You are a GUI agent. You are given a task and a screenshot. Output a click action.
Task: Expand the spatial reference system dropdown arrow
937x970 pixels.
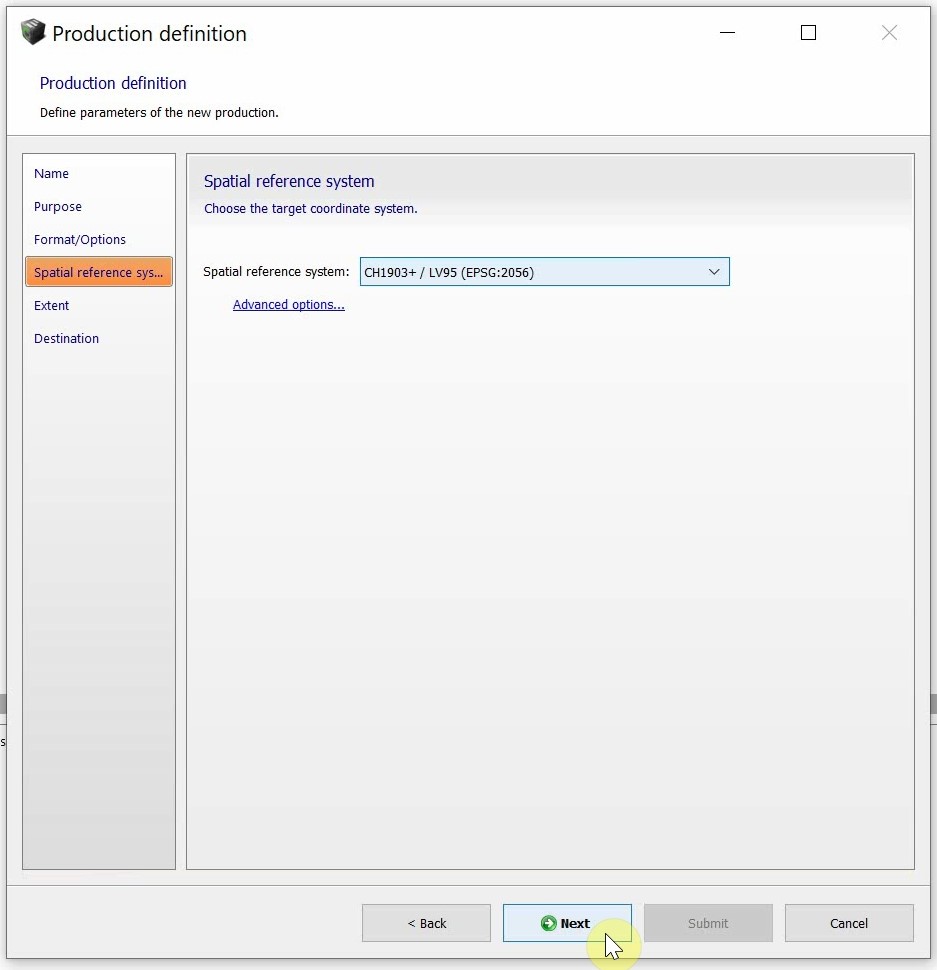pos(714,272)
